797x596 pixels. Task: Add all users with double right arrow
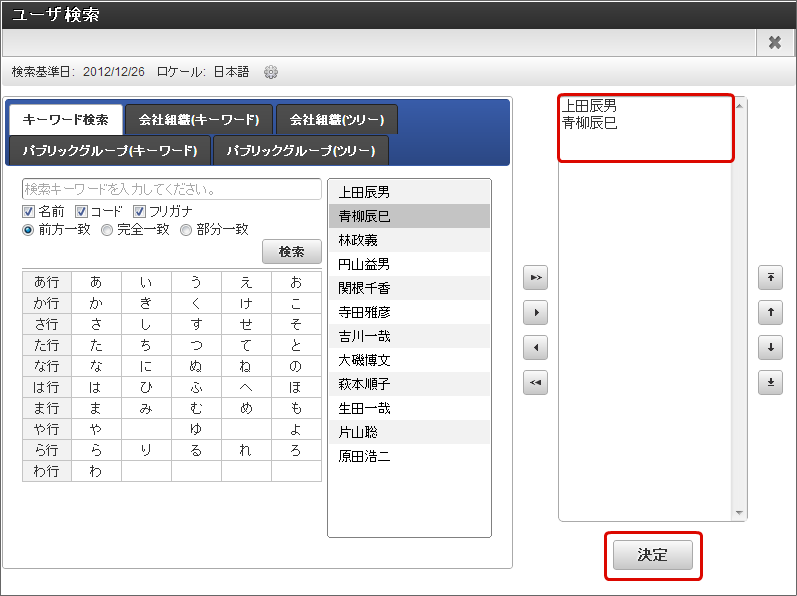(535, 277)
